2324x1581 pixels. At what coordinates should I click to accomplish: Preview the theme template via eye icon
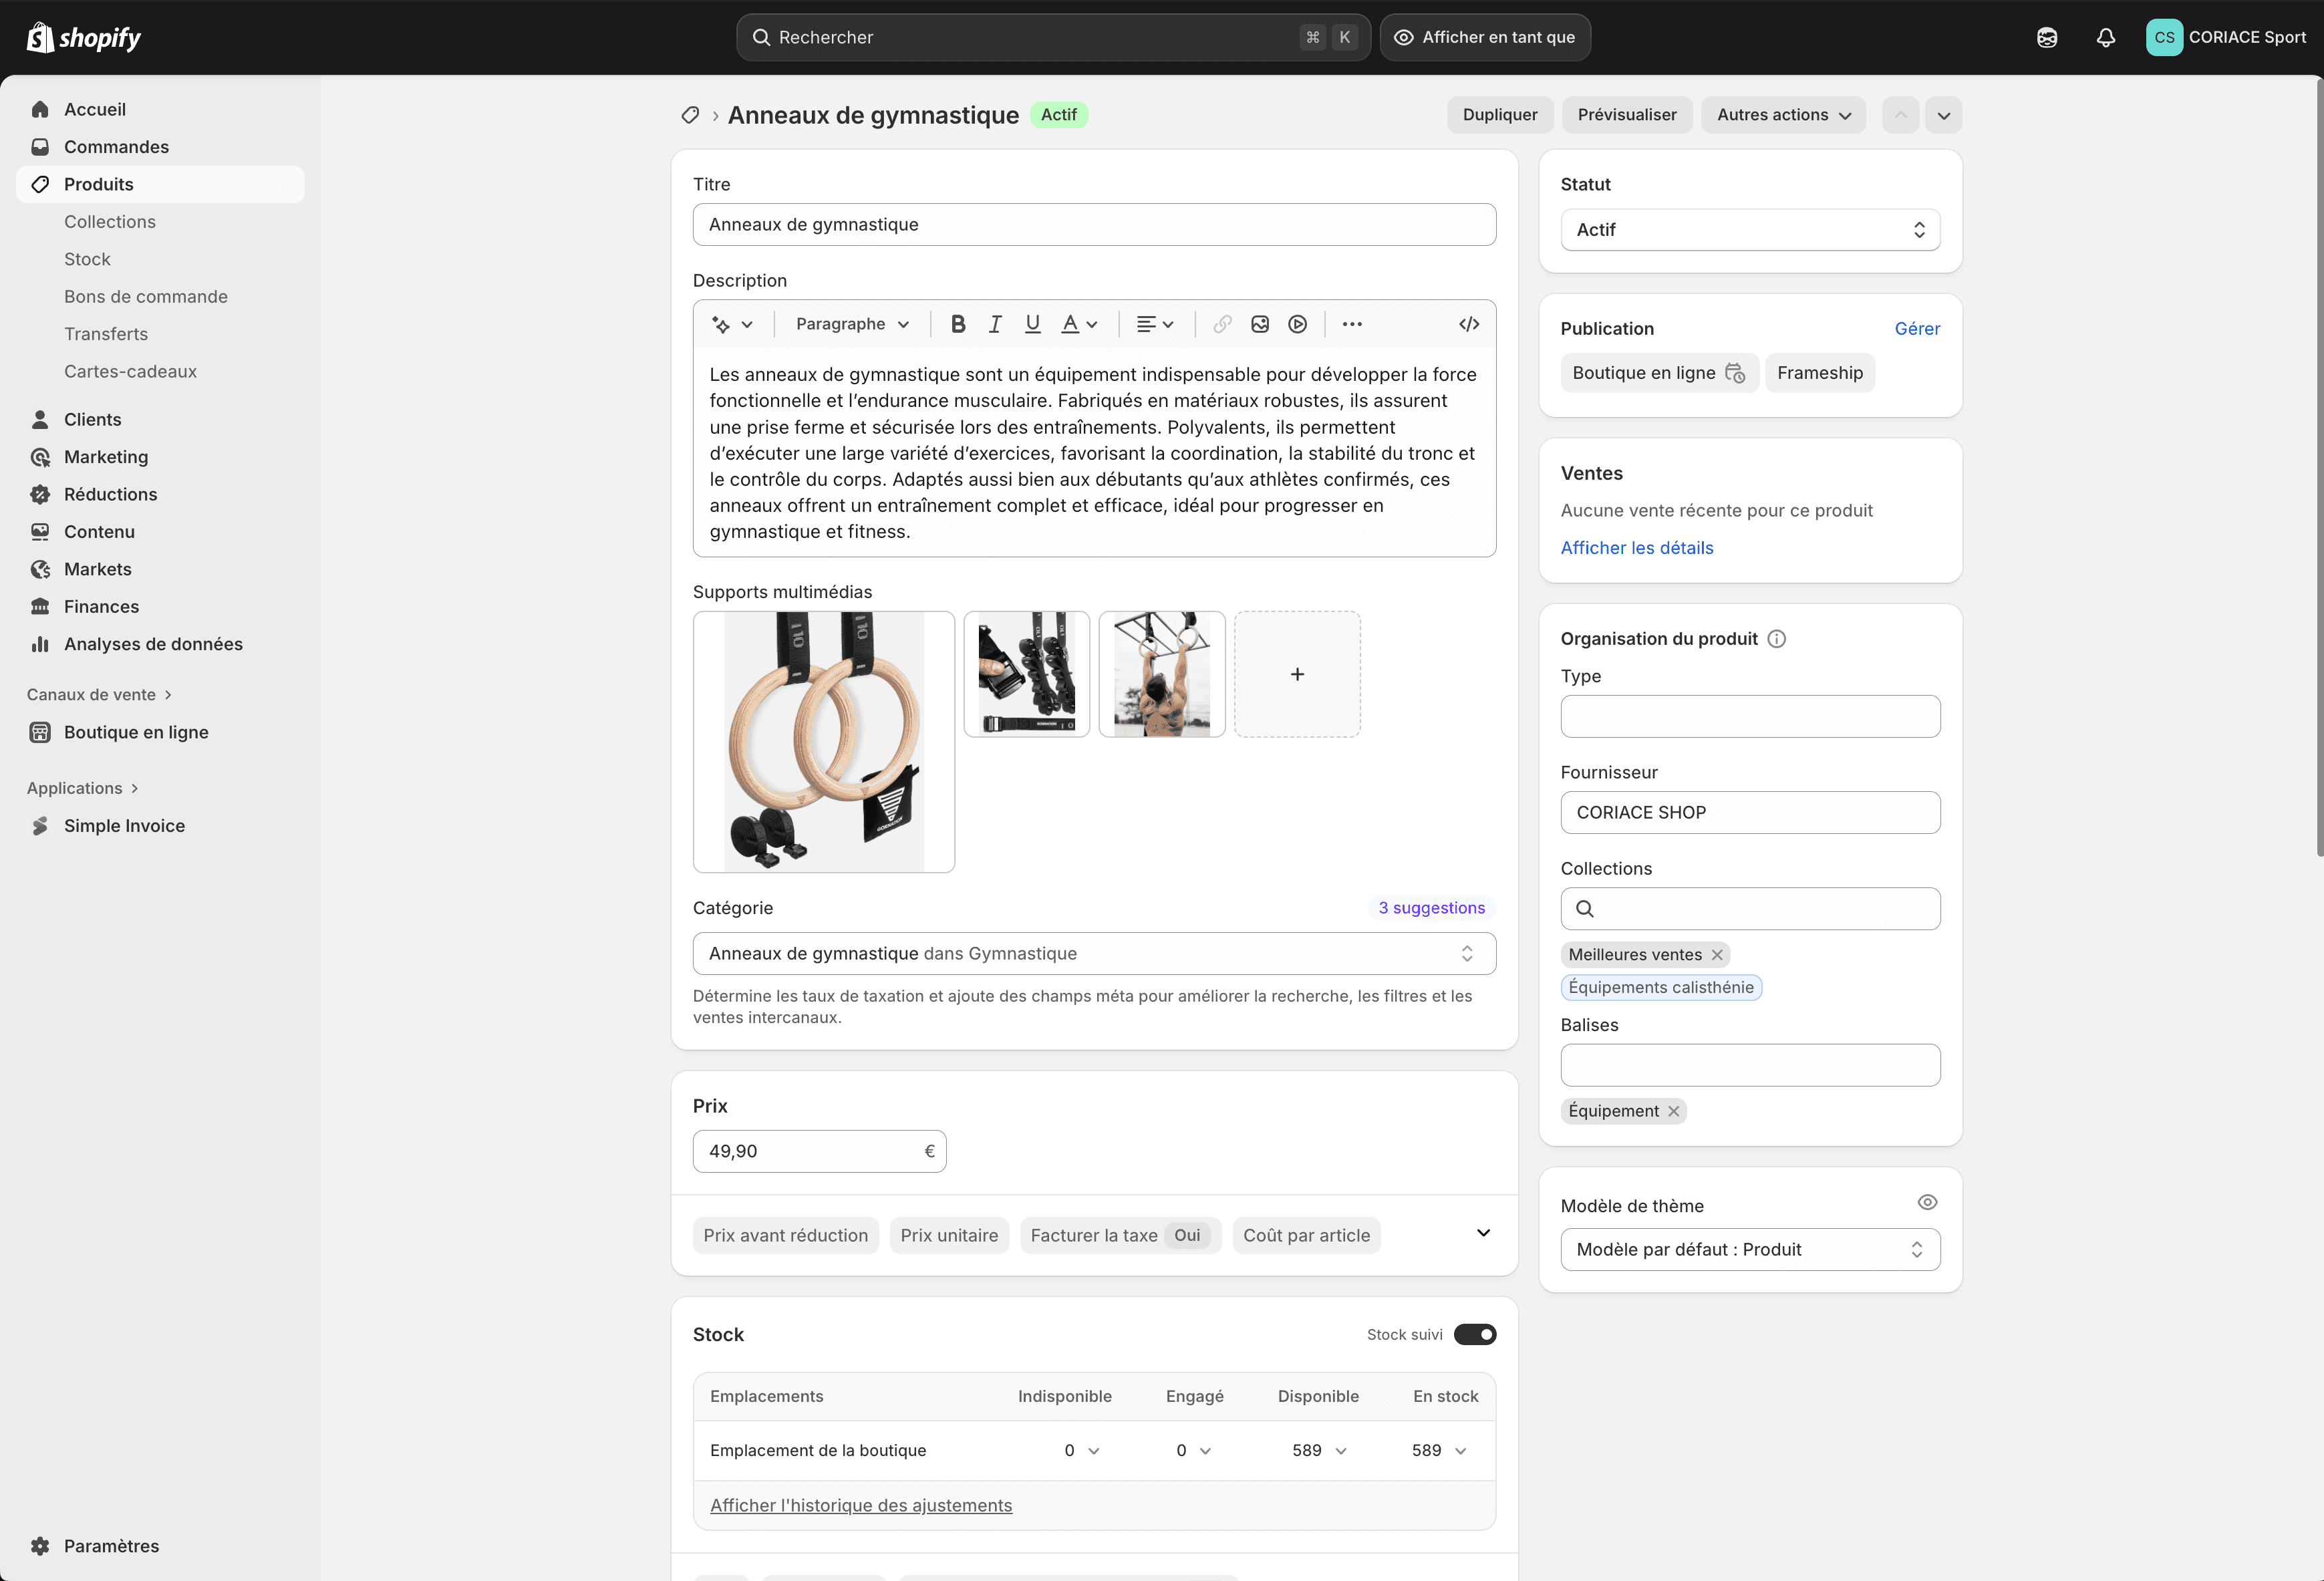click(x=1927, y=1202)
